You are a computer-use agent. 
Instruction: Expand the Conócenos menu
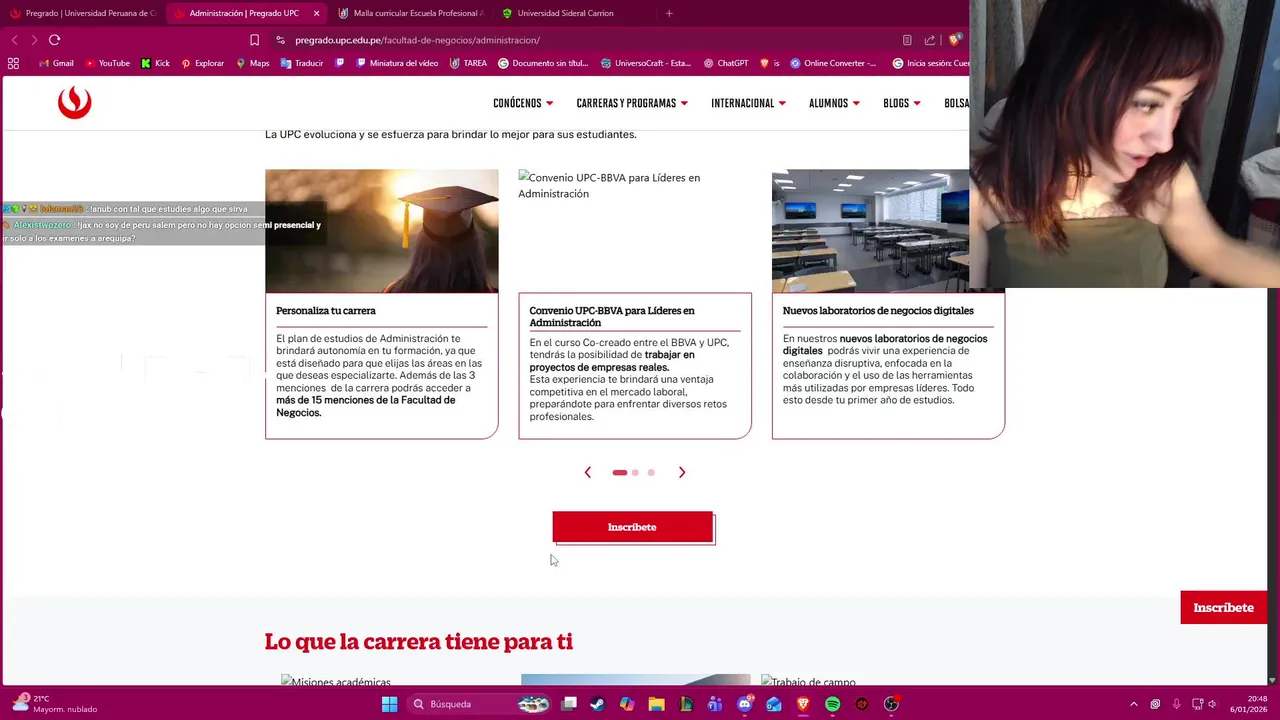[523, 103]
